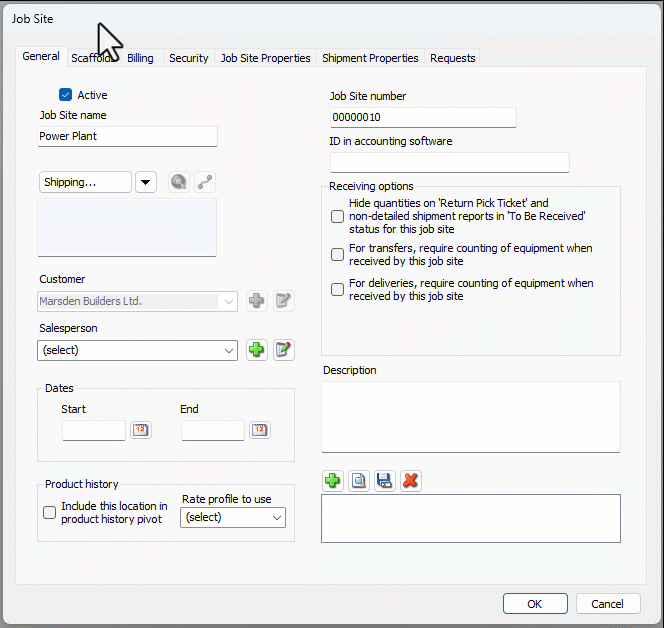Click the red X delete icon

pos(410,481)
